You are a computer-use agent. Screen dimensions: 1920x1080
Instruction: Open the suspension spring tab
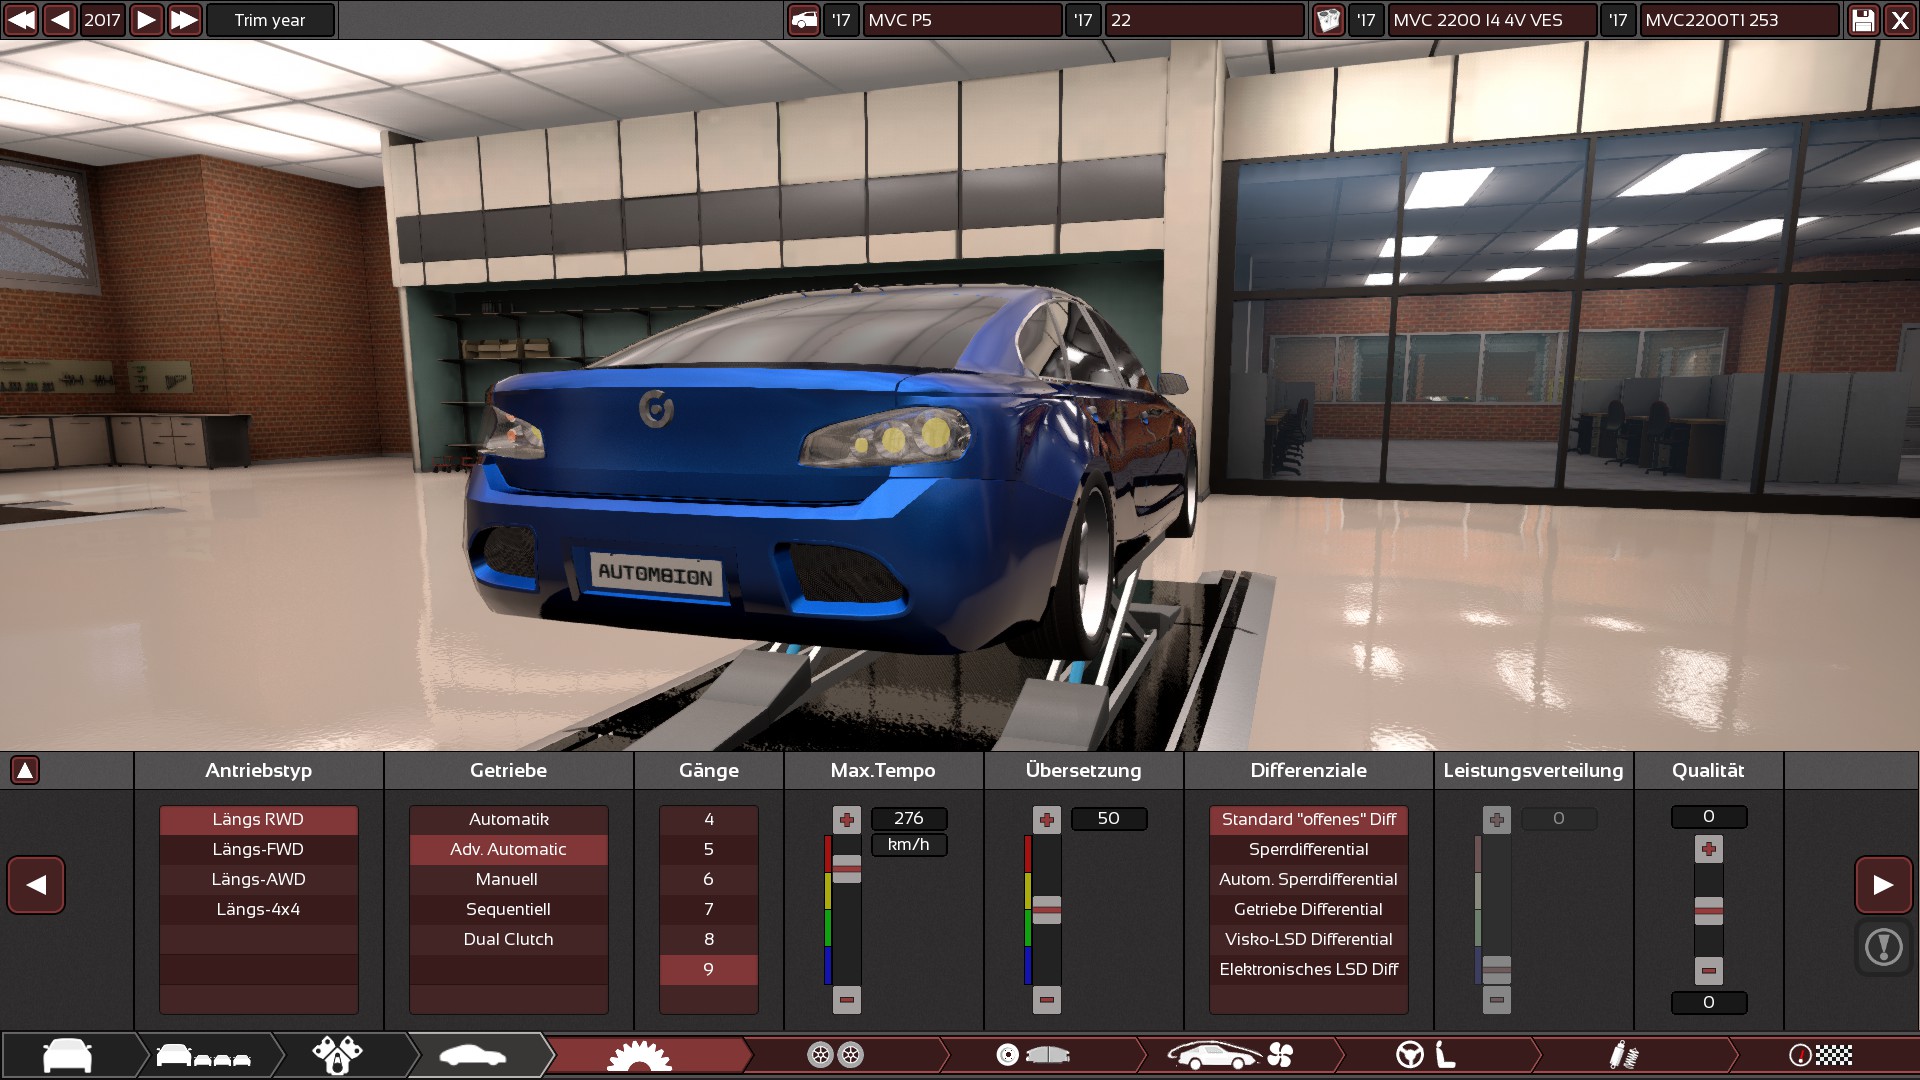click(1623, 1055)
